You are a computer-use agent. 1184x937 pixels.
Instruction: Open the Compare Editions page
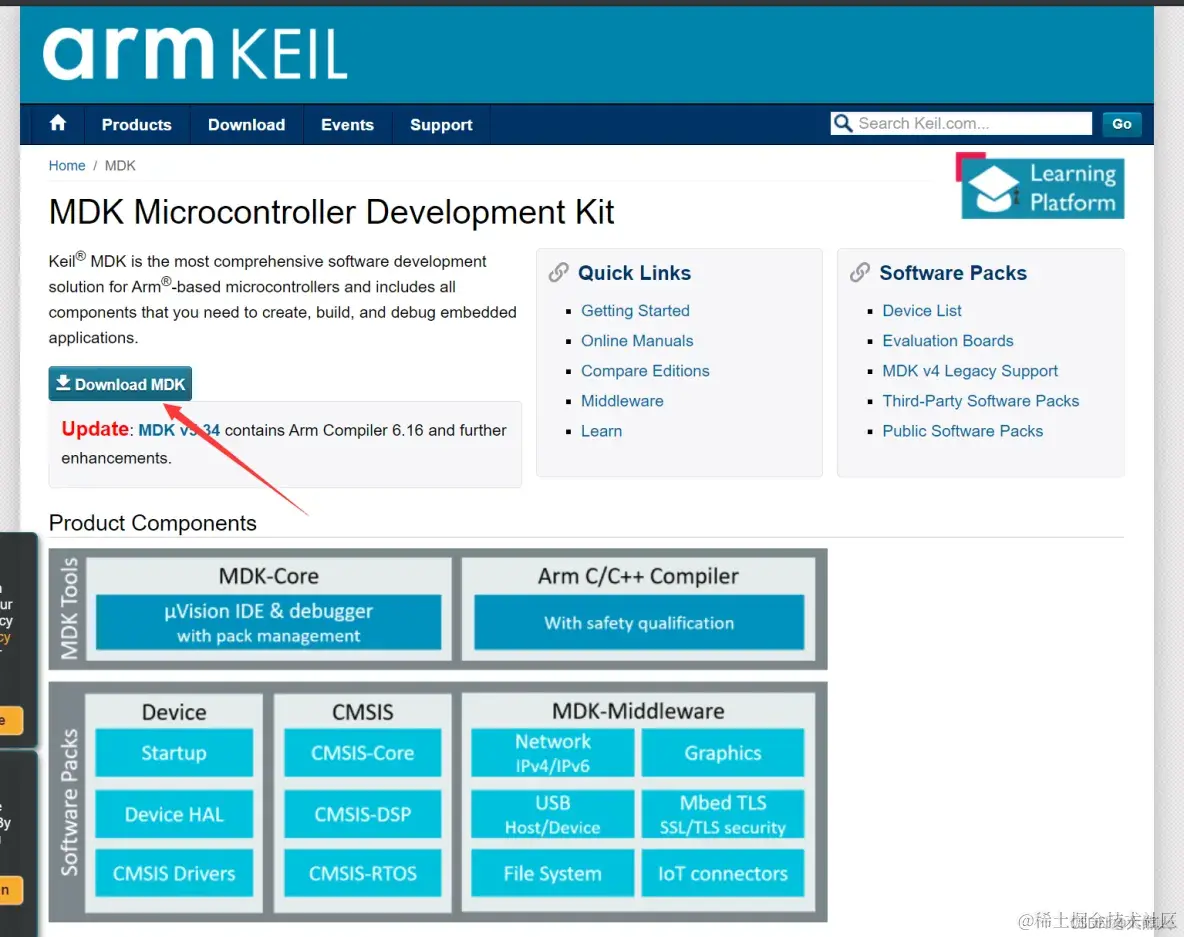point(645,370)
